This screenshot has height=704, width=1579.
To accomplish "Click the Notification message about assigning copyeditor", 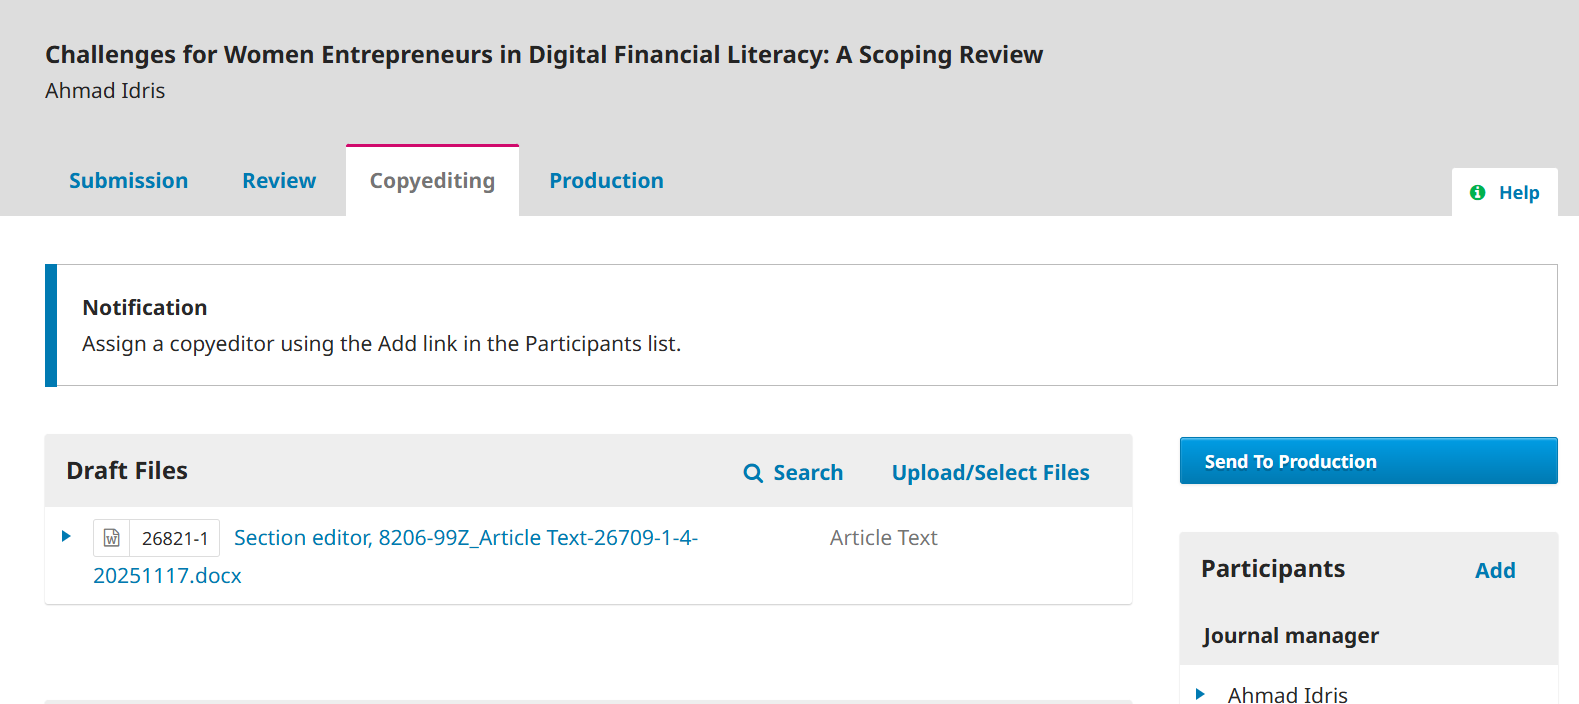I will tap(381, 344).
